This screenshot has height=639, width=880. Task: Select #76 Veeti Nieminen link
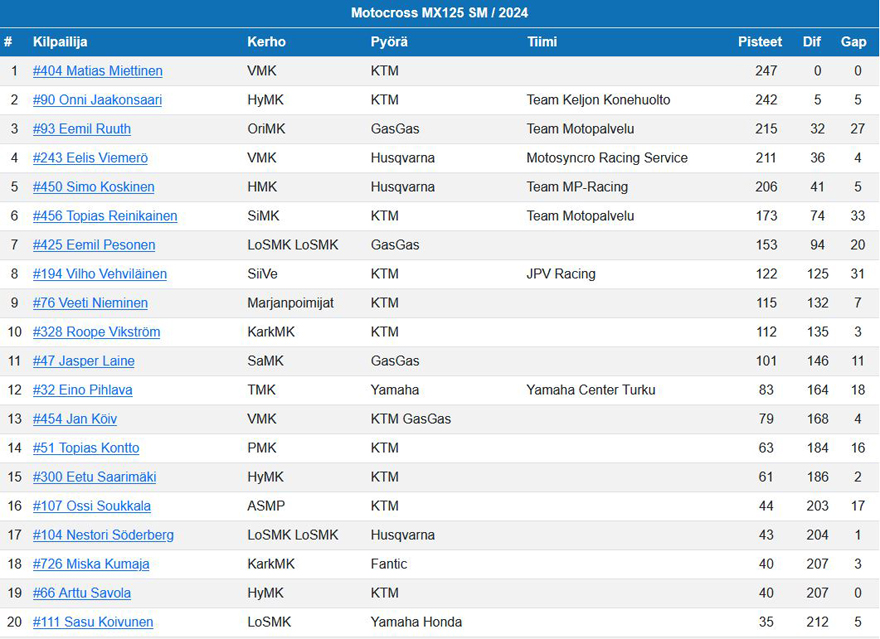pyautogui.click(x=90, y=303)
